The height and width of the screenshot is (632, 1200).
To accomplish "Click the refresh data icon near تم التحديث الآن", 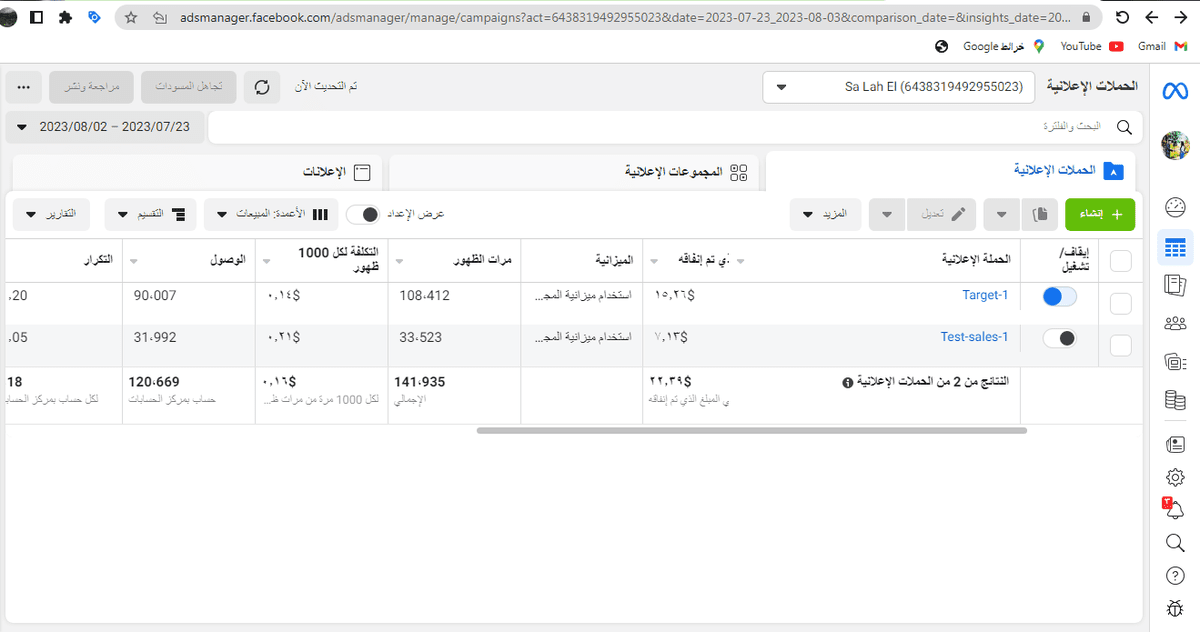I will click(262, 87).
